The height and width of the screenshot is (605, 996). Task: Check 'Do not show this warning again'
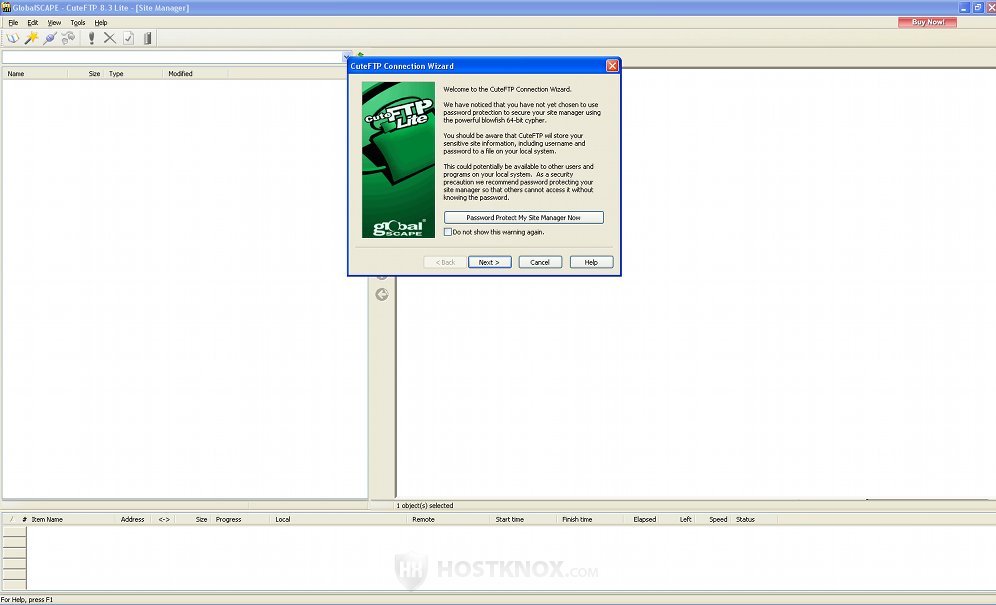coord(448,232)
